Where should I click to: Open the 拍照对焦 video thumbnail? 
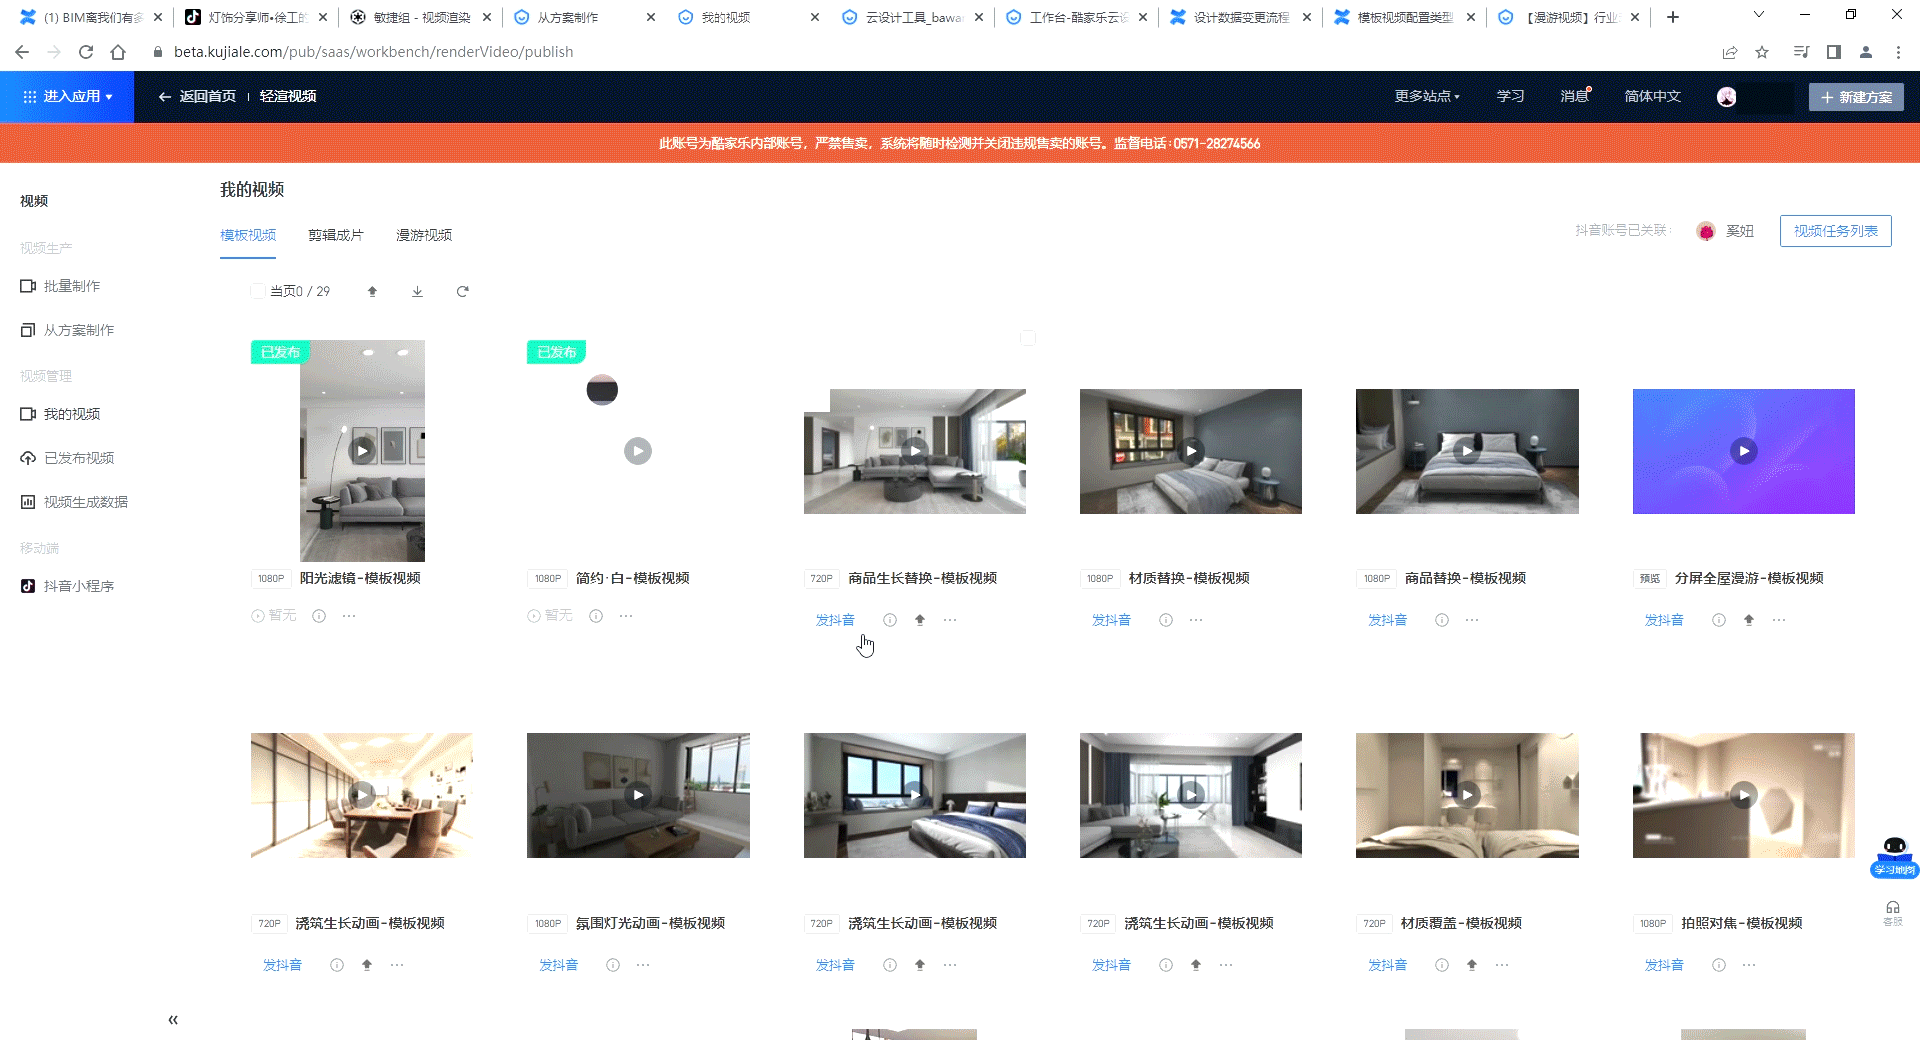click(x=1743, y=795)
